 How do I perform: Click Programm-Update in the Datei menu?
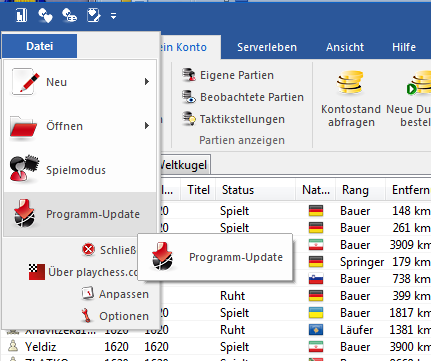80,214
